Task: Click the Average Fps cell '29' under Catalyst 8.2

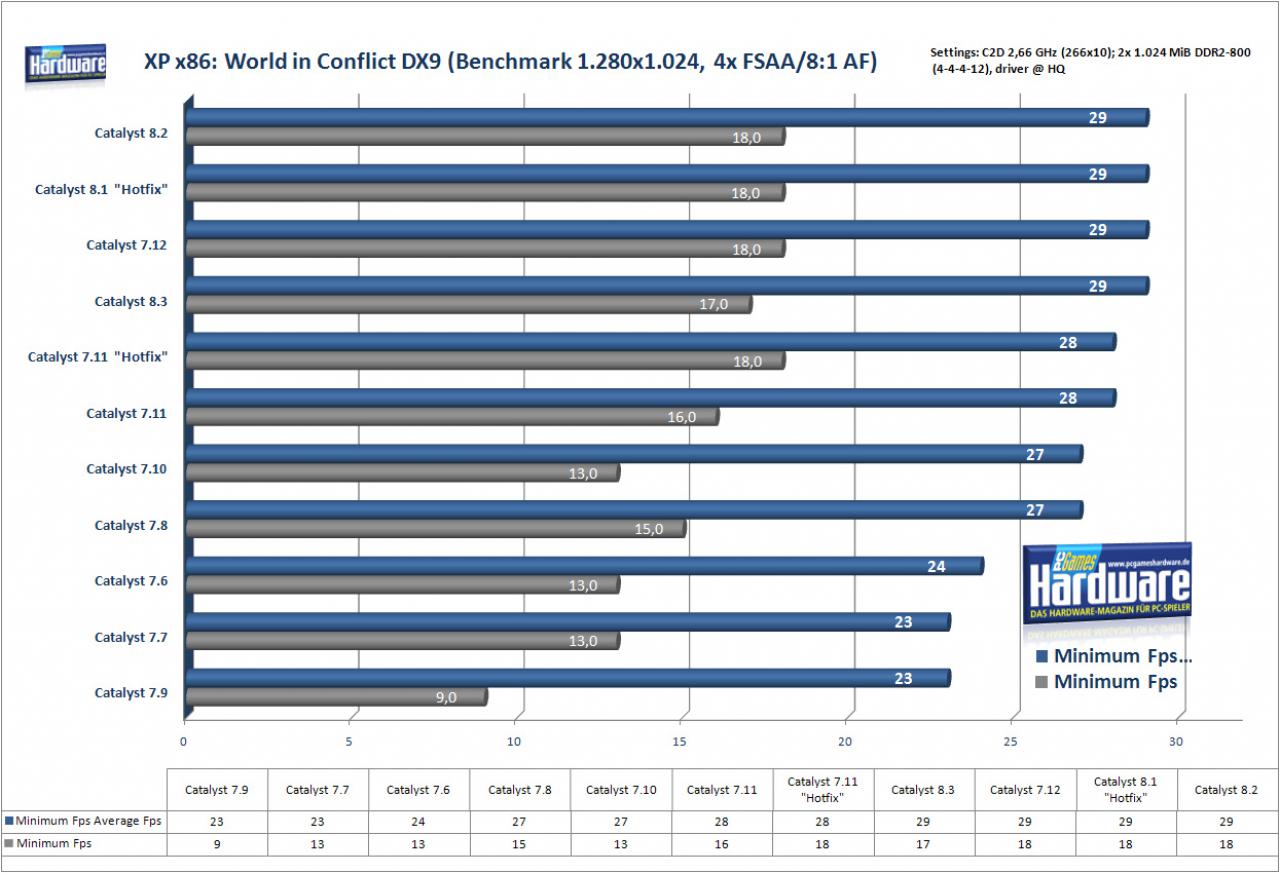Action: [1227, 821]
